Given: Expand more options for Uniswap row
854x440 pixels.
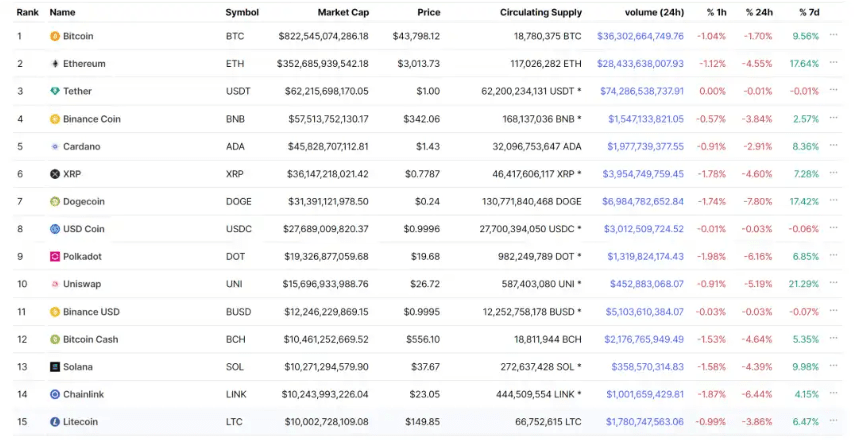Looking at the screenshot, I should point(834,284).
